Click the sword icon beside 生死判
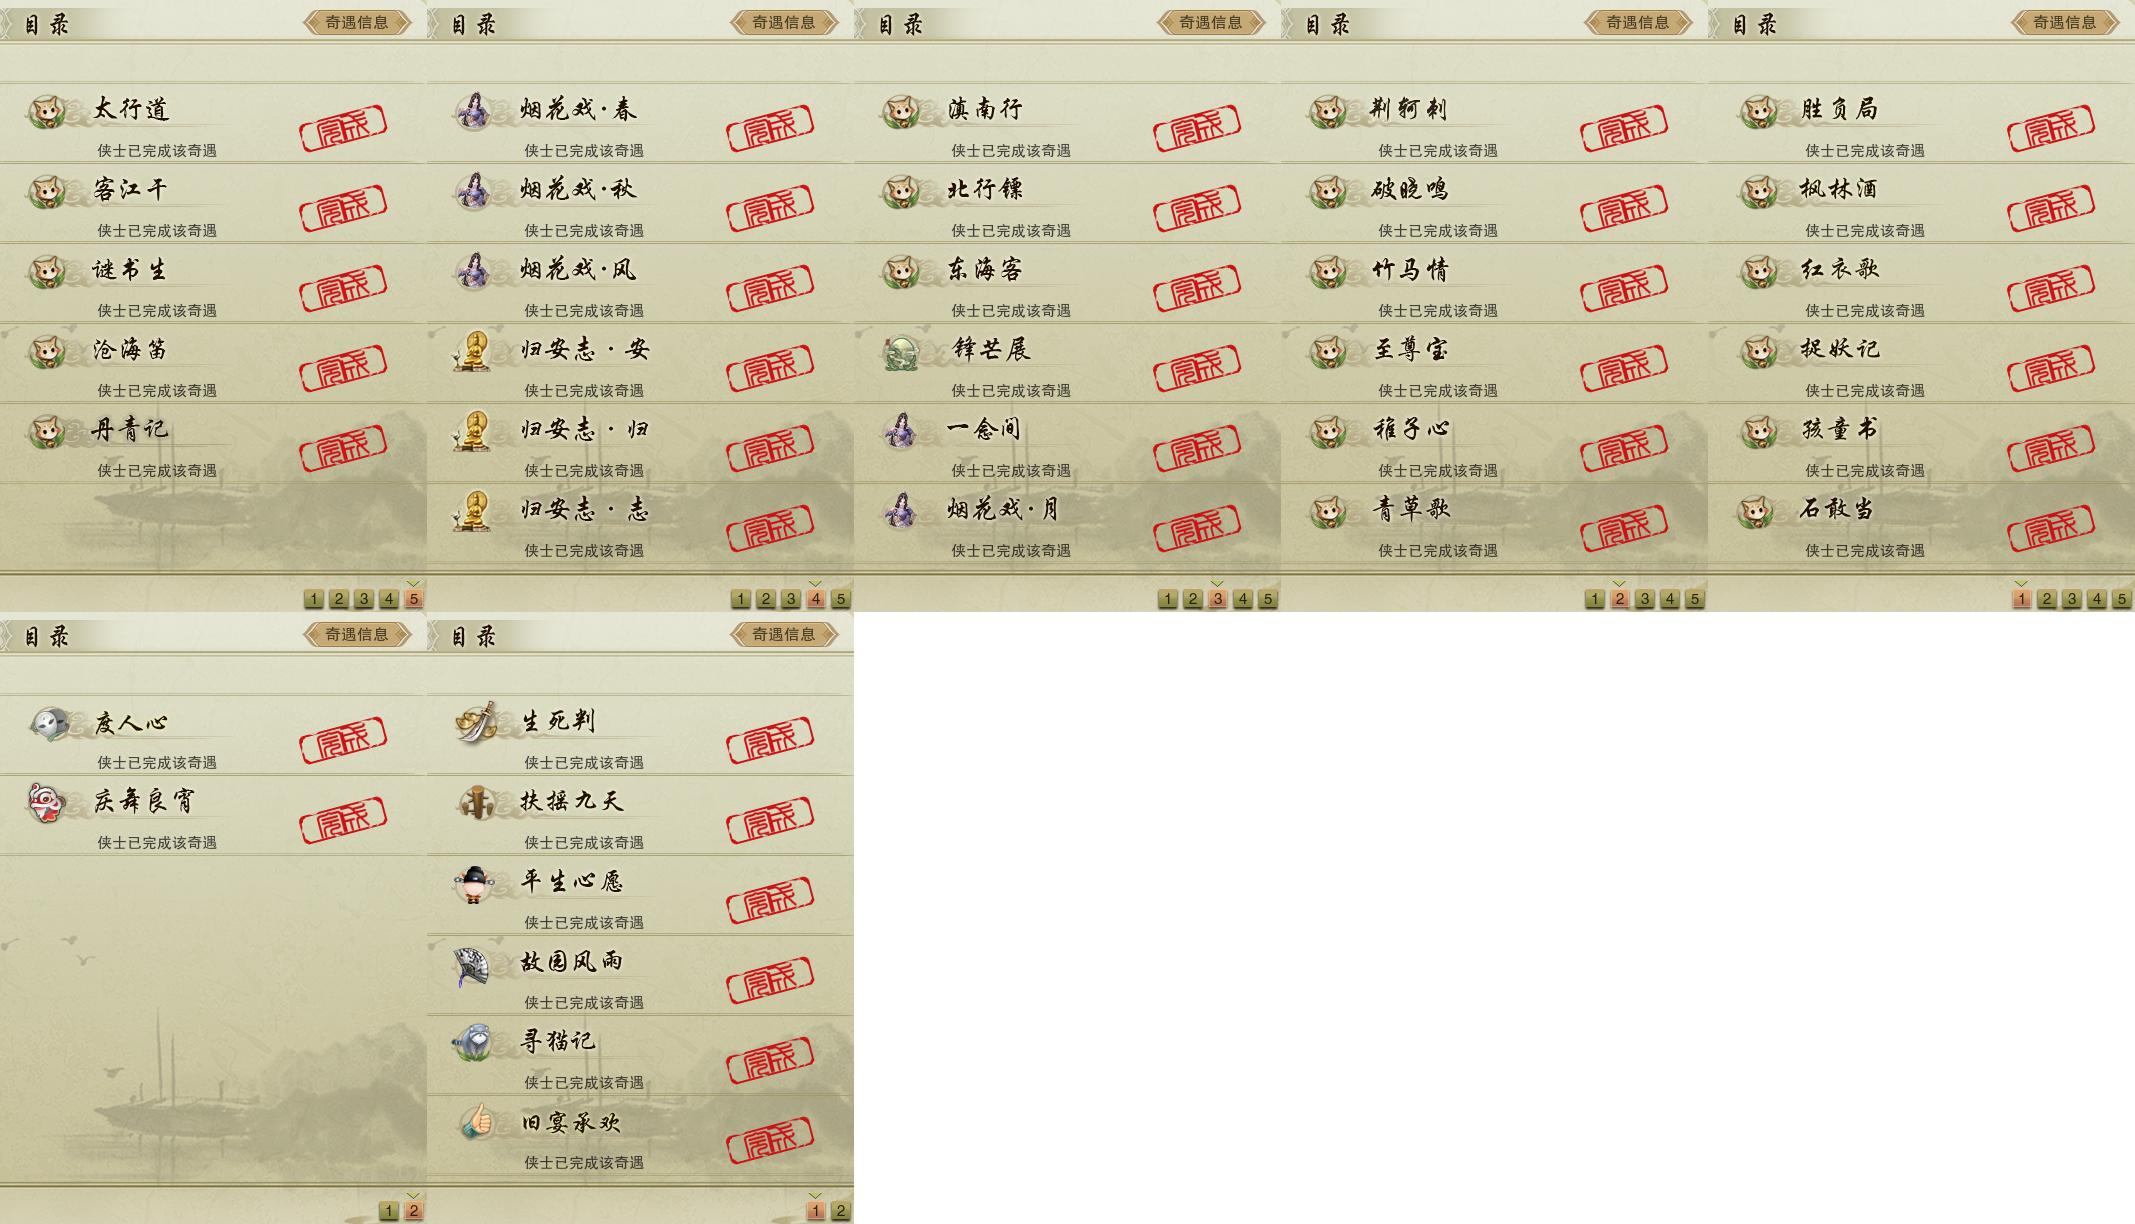The height and width of the screenshot is (1224, 2135). point(475,722)
